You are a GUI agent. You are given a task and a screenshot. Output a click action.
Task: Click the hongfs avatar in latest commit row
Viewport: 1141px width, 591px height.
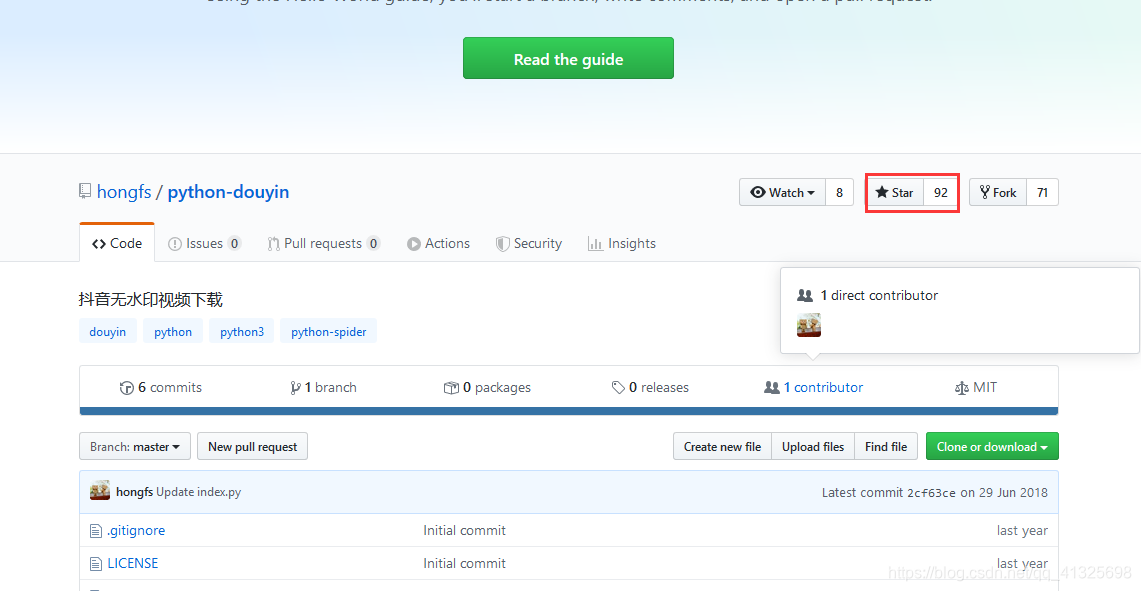(x=100, y=491)
